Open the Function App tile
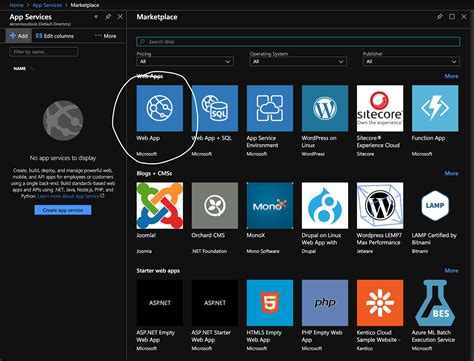Screen dimensions: 474x361 click(435, 108)
